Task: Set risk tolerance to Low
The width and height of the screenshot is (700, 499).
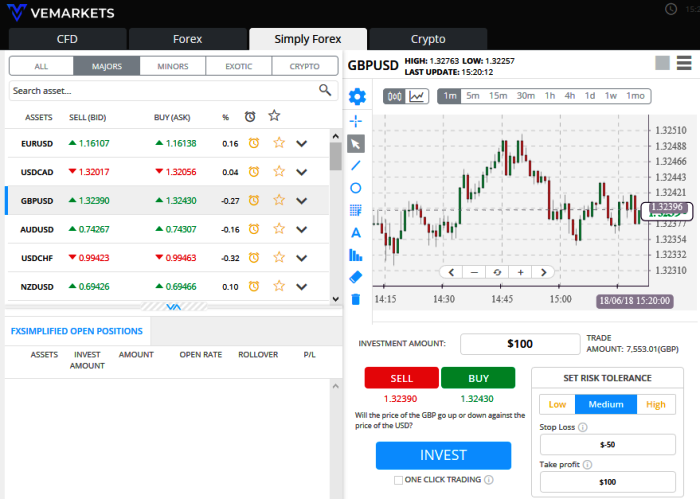Action: pyautogui.click(x=557, y=404)
